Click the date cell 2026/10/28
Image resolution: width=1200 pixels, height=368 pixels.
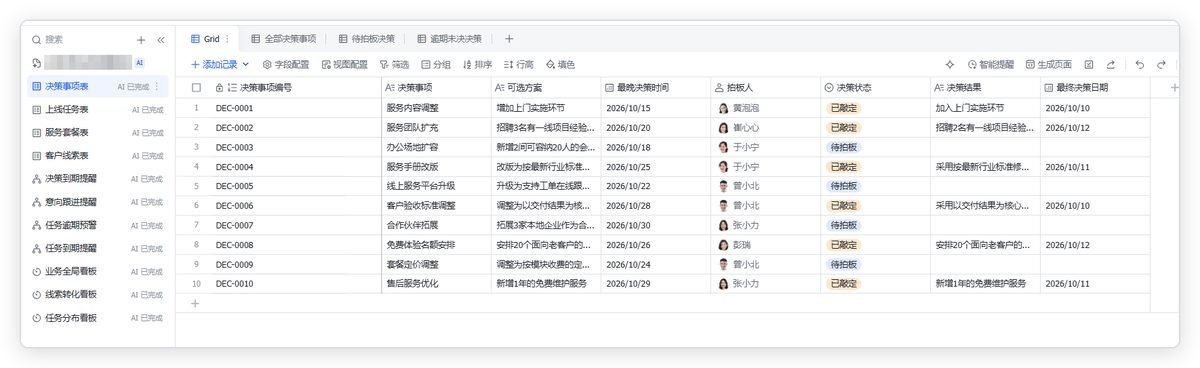click(x=655, y=205)
